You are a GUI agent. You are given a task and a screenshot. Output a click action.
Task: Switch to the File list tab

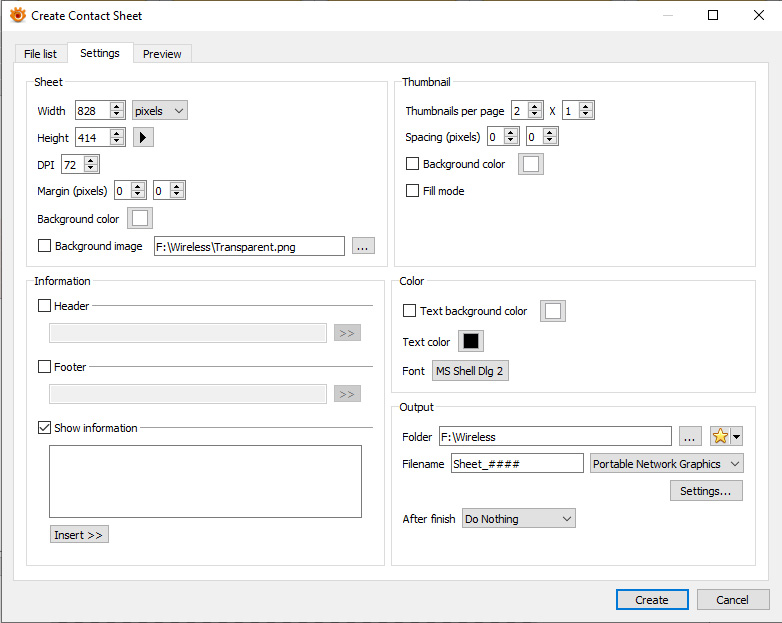click(40, 54)
